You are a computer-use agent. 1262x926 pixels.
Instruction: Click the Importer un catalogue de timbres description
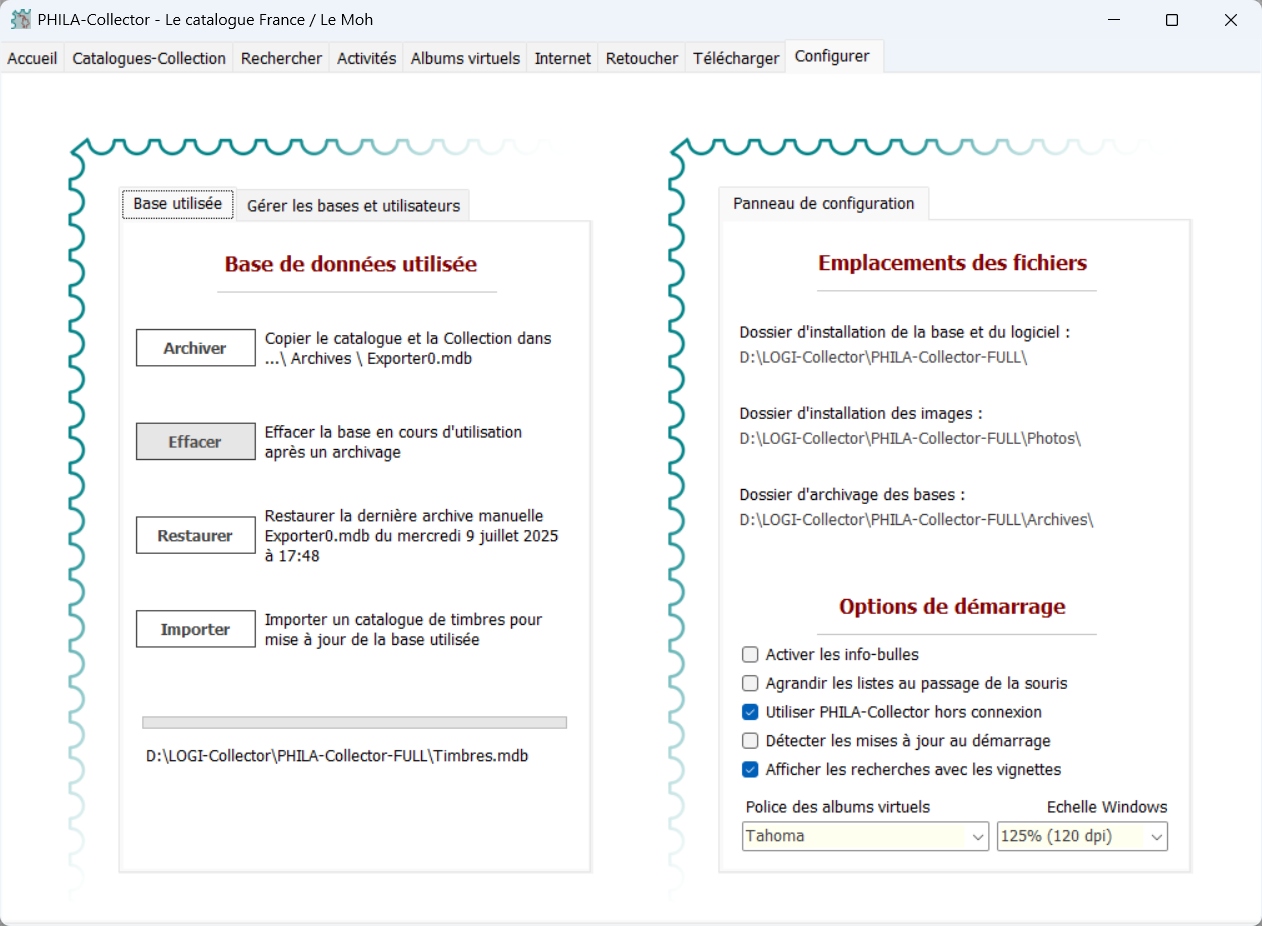click(x=403, y=630)
